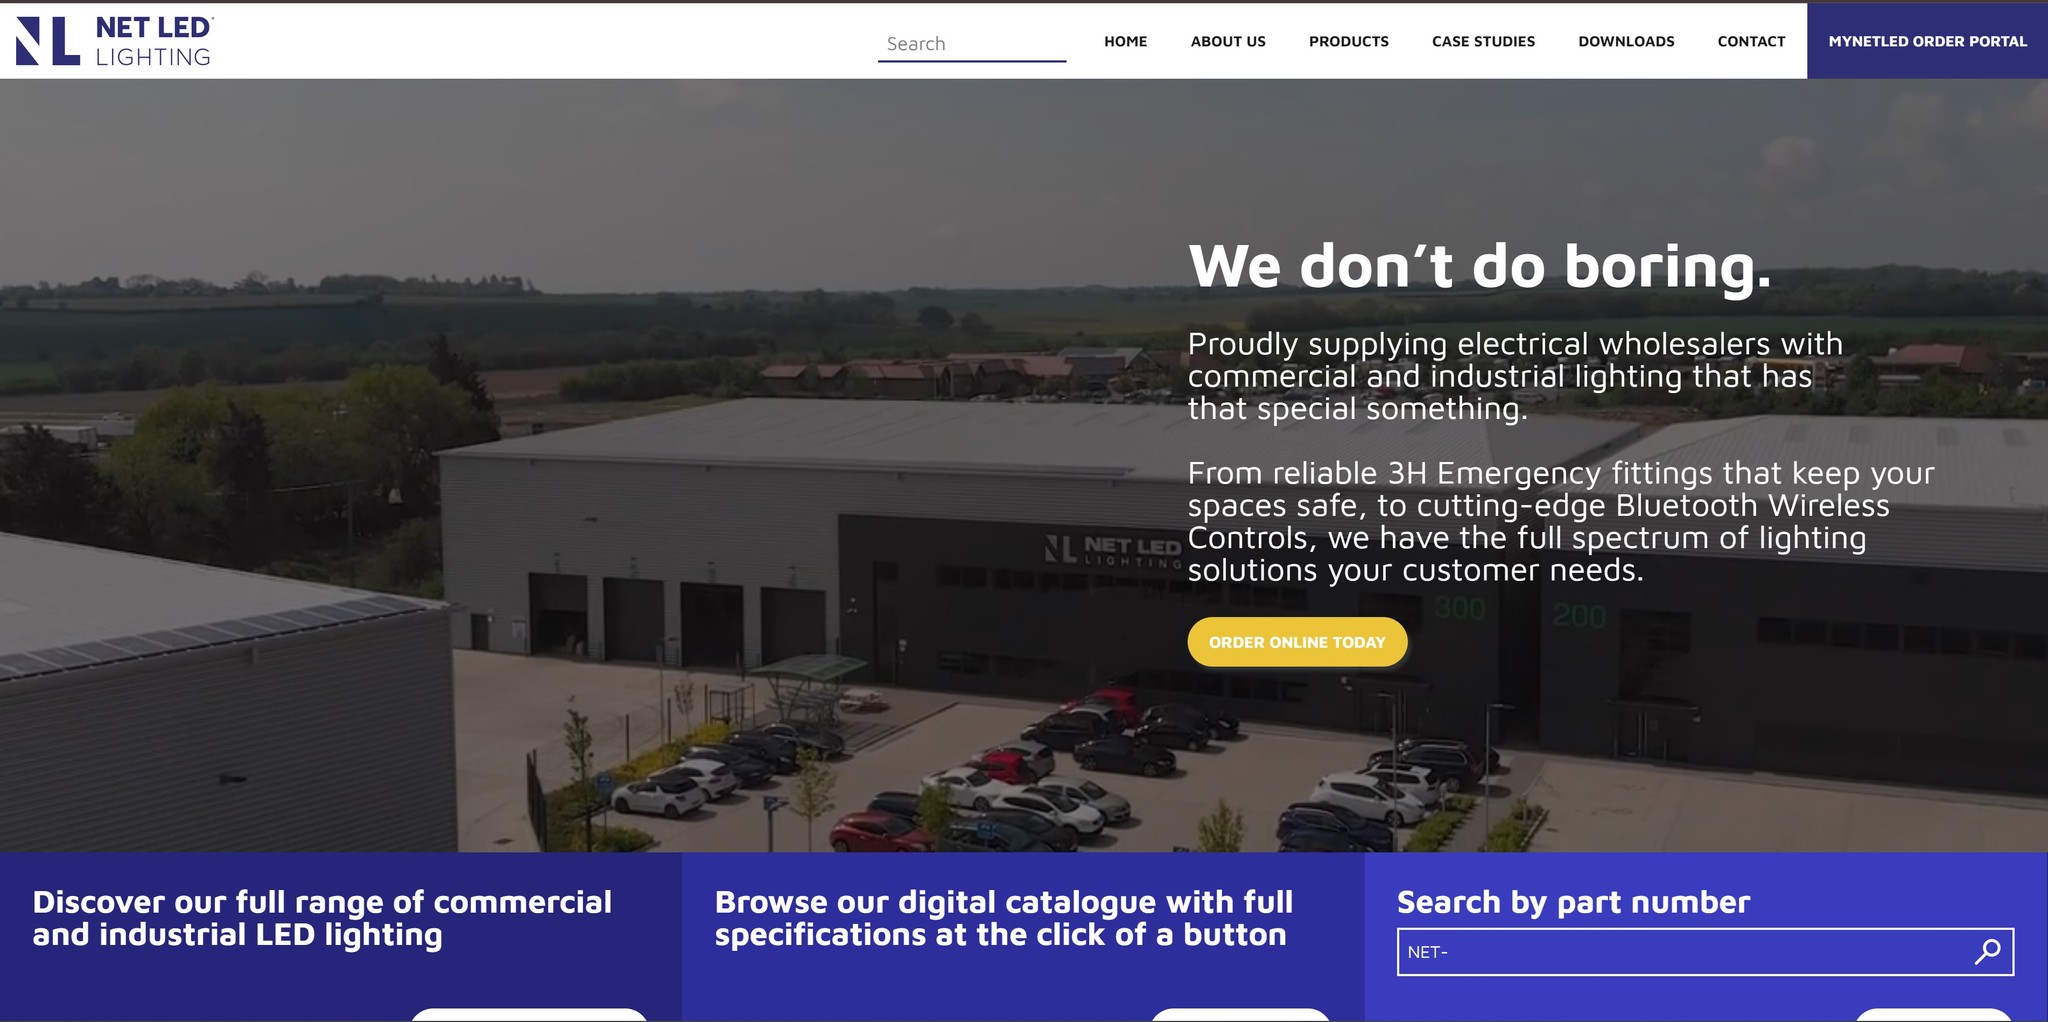Viewport: 2048px width, 1022px height.
Task: Click the Search by part number heading
Action: 1573,902
